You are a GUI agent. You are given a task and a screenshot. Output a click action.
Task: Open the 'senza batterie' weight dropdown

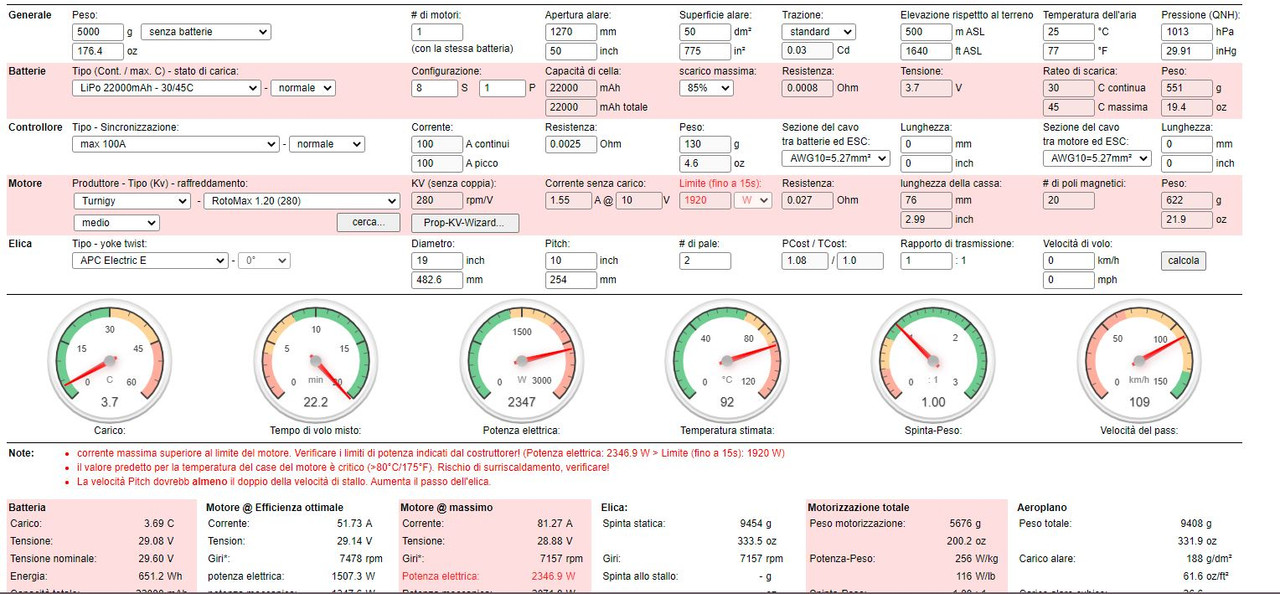[206, 32]
